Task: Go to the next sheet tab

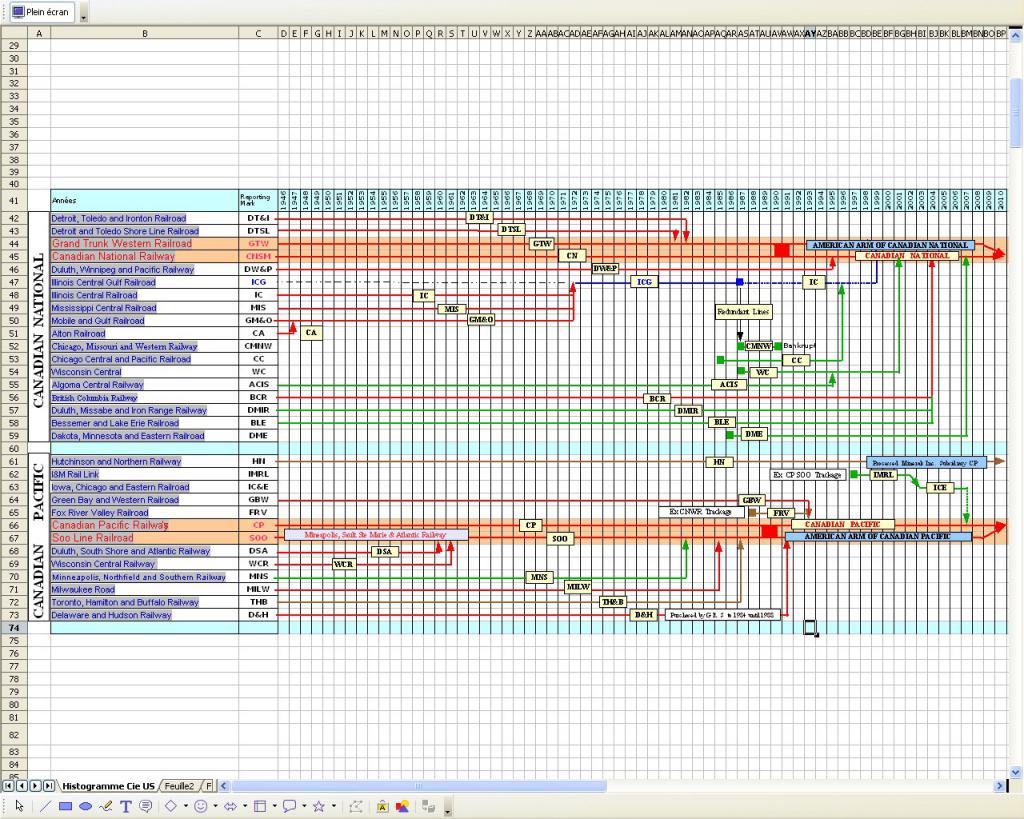Action: click(x=35, y=786)
